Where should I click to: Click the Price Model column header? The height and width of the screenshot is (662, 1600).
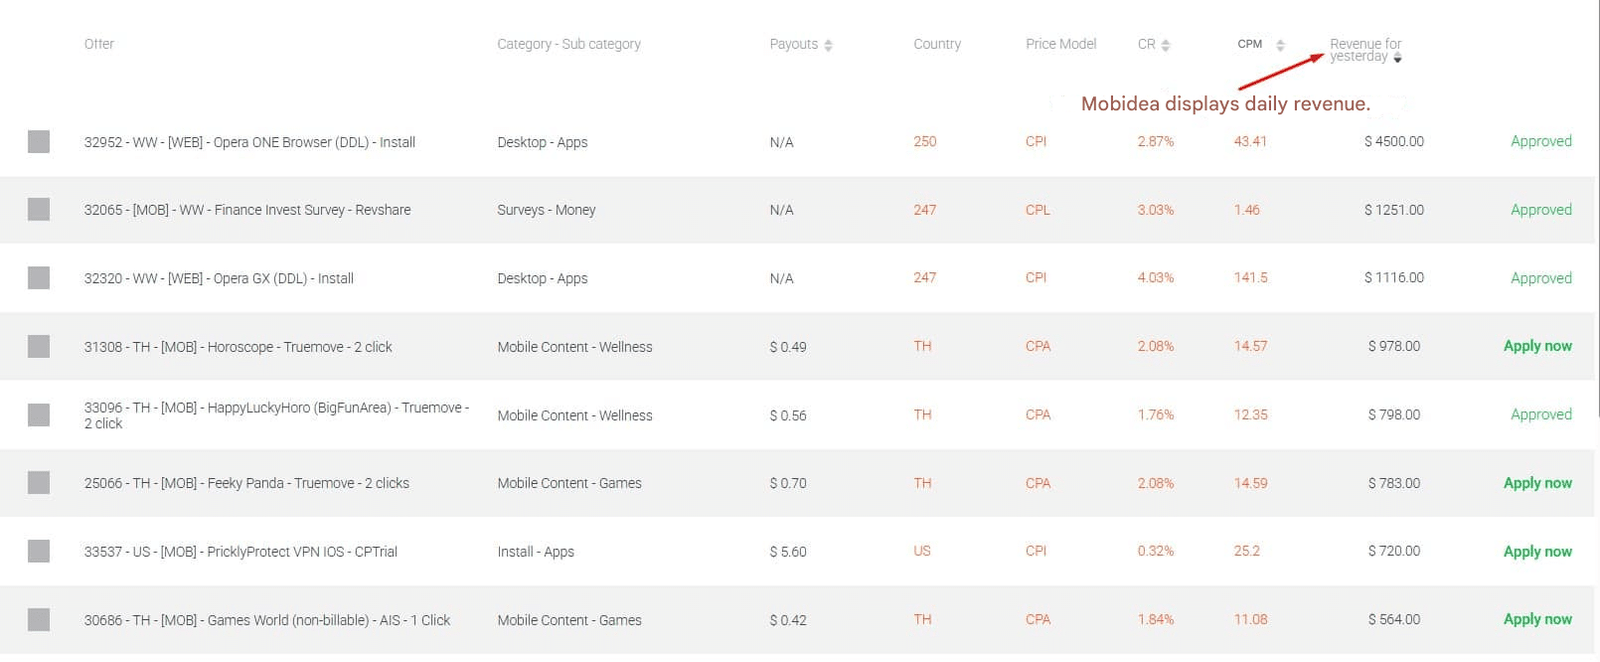point(1060,44)
